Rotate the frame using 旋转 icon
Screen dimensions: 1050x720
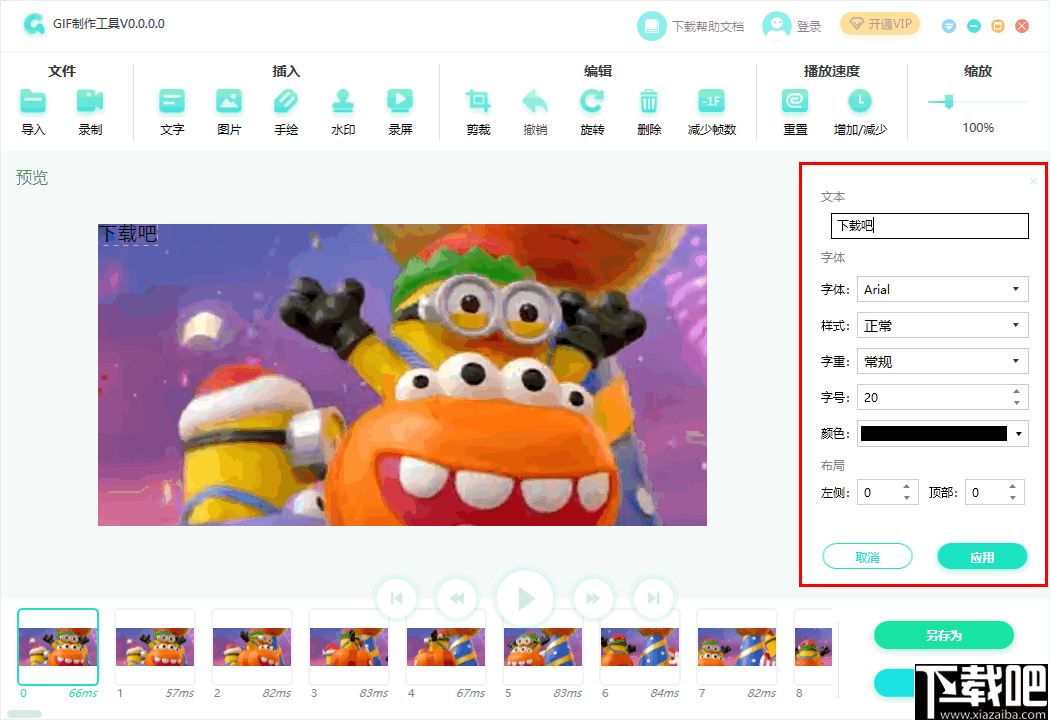click(592, 102)
